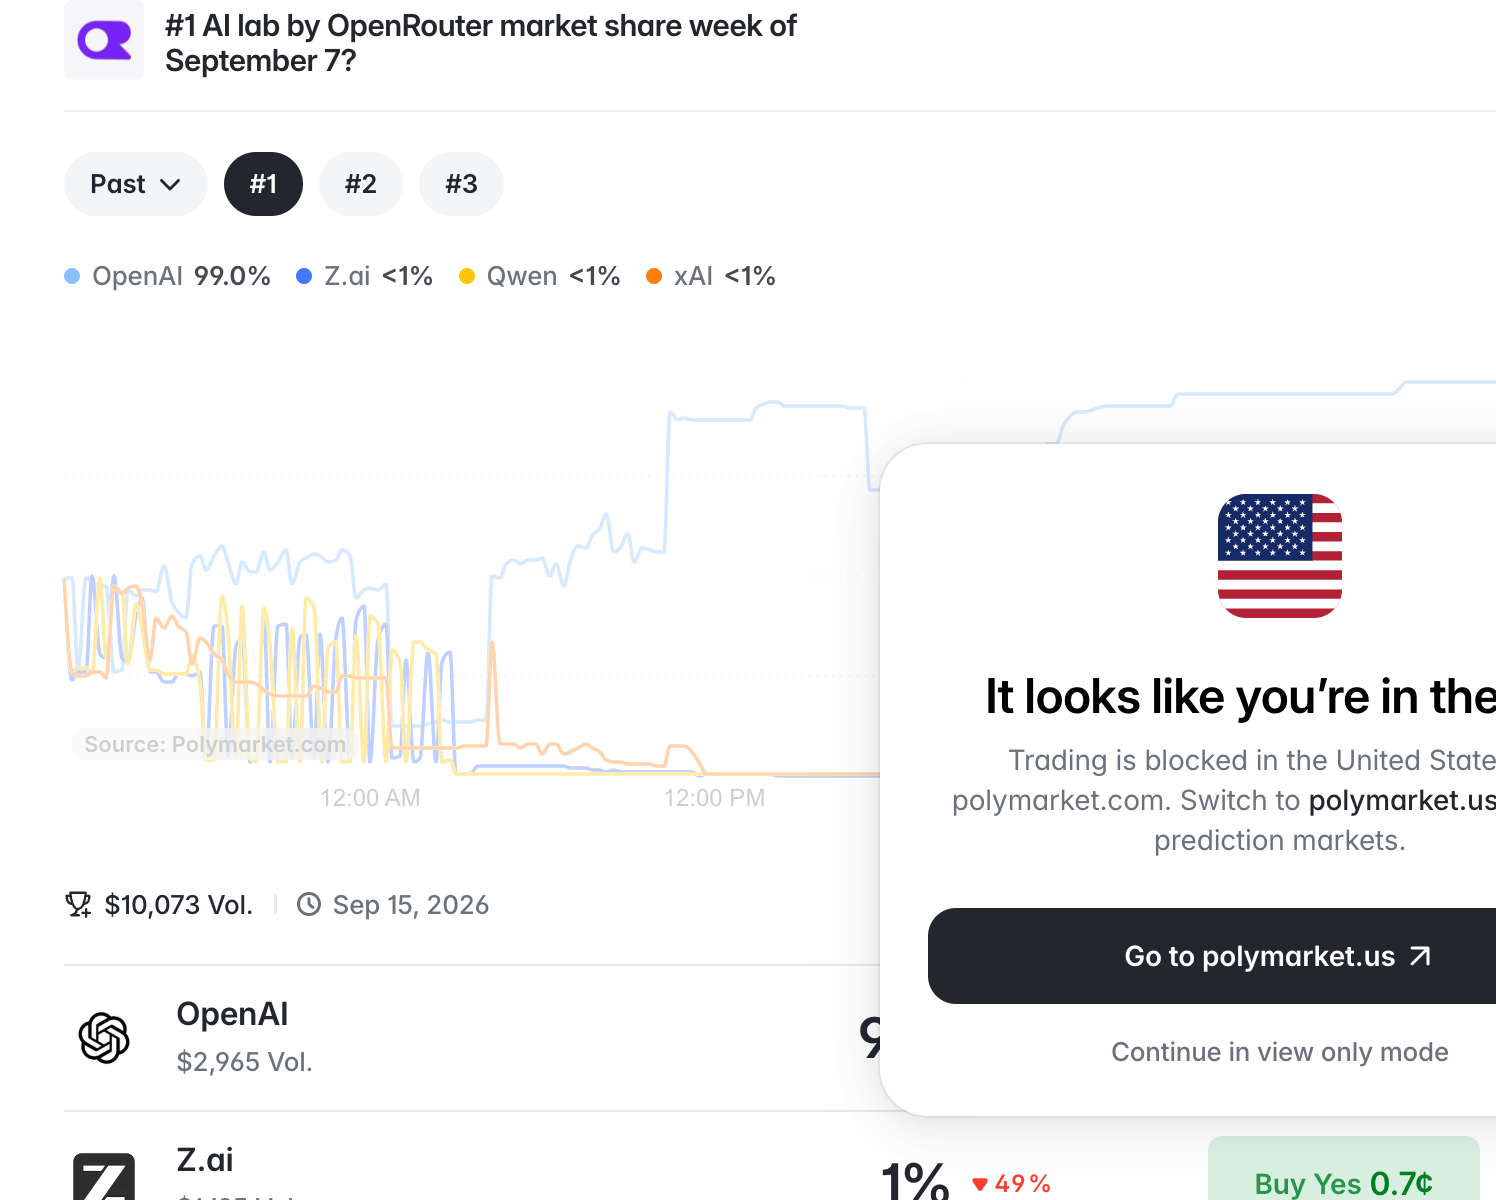Toggle the xAI legend entry
The height and width of the screenshot is (1200, 1496).
(711, 276)
